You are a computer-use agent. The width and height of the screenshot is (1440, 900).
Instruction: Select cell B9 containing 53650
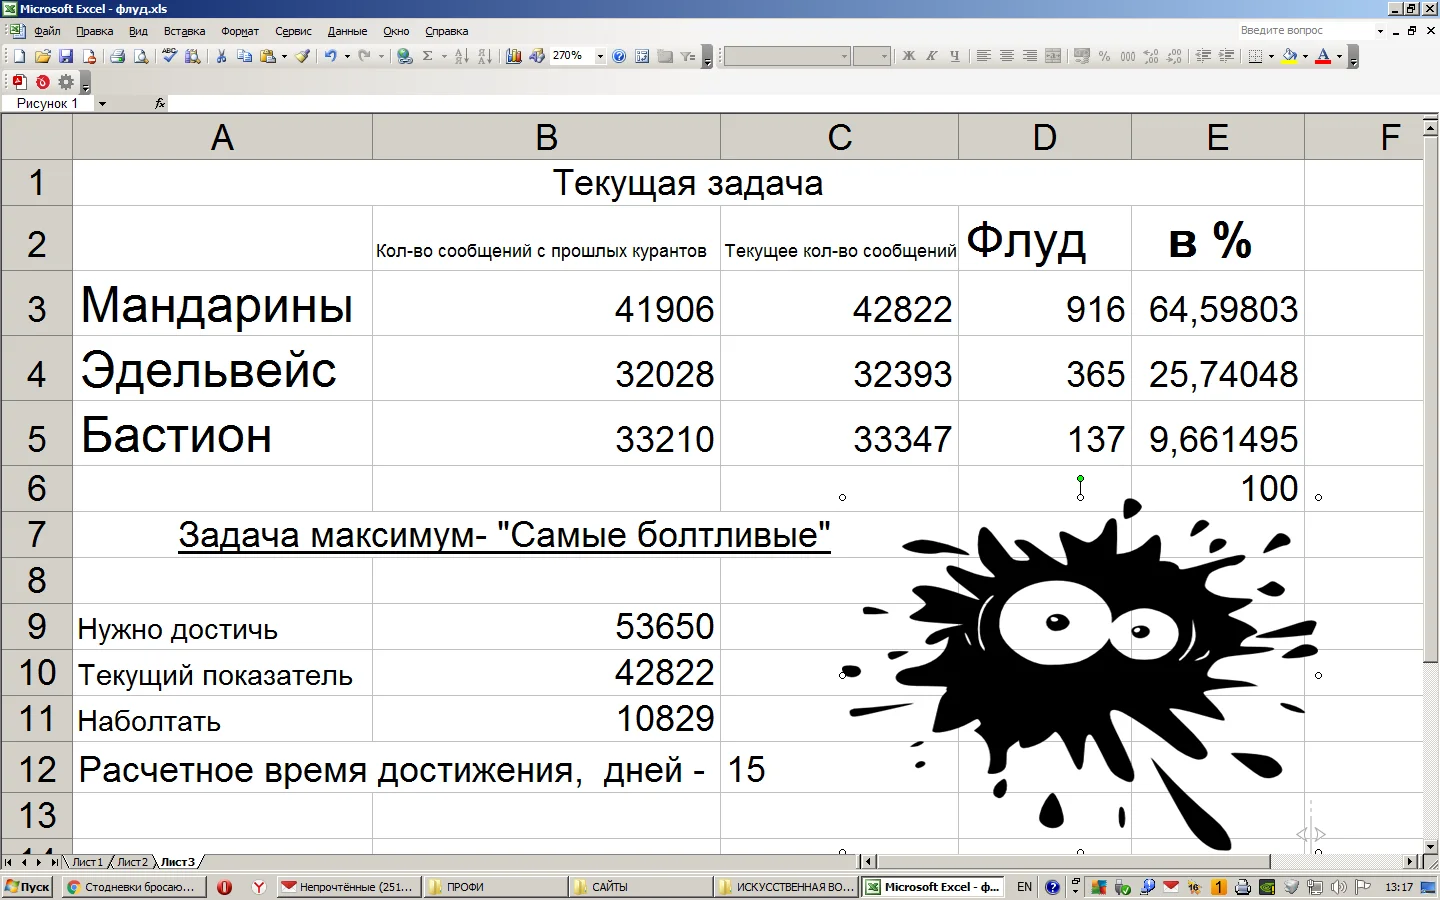(546, 627)
